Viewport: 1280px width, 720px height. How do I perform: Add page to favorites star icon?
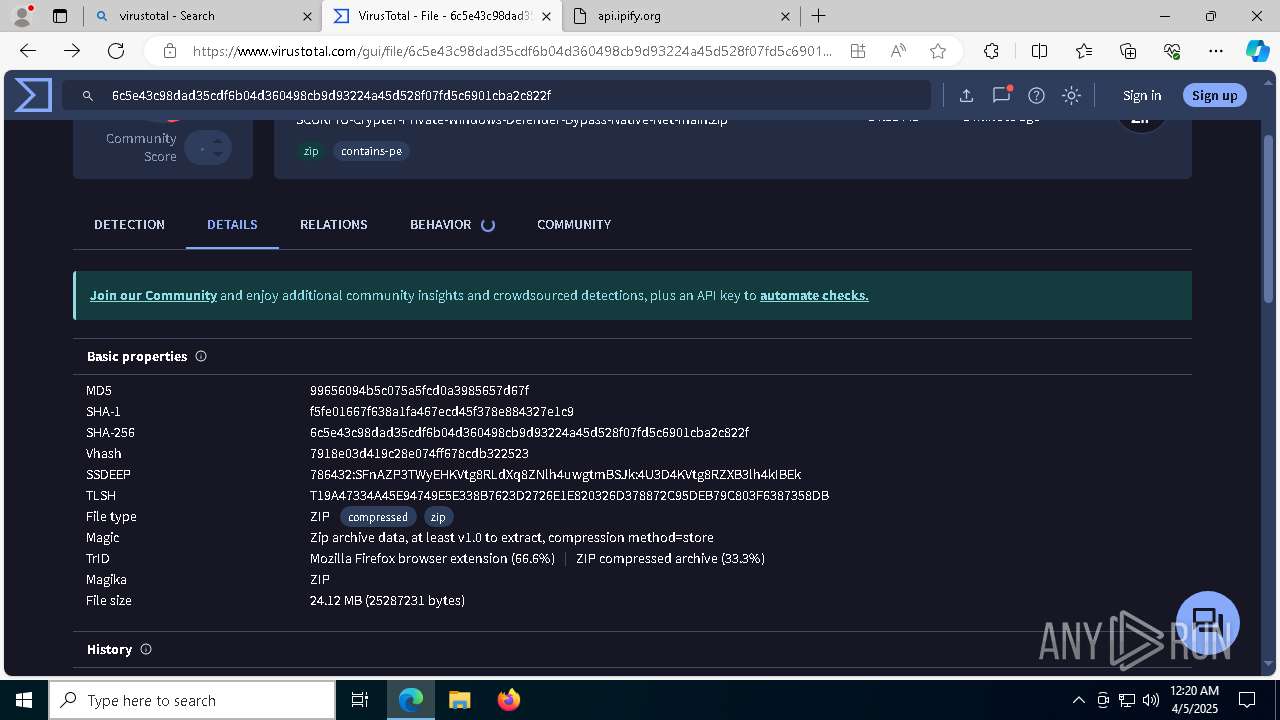click(x=938, y=51)
